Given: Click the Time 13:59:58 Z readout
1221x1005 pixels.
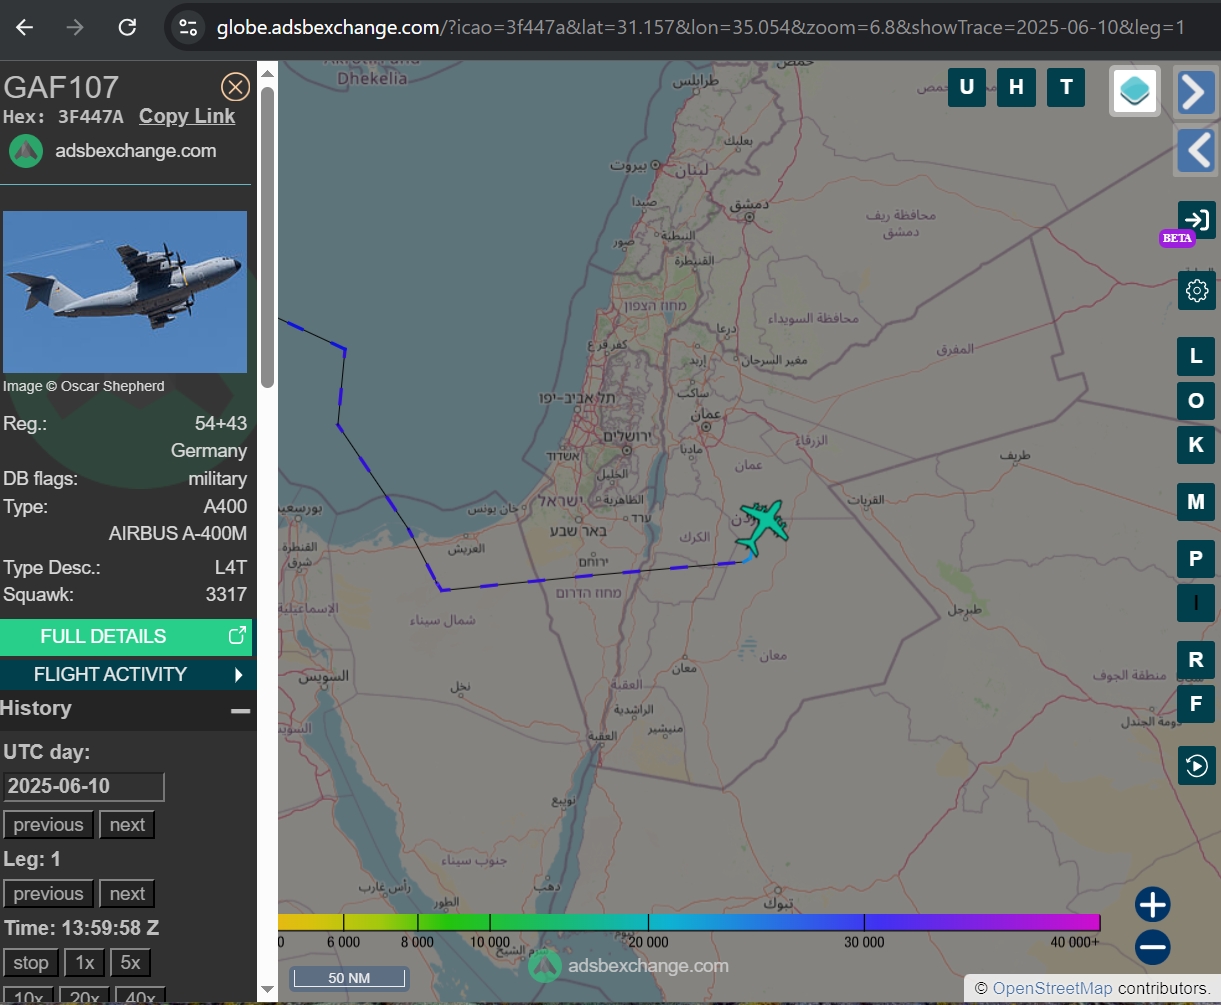Looking at the screenshot, I should click(x=82, y=928).
